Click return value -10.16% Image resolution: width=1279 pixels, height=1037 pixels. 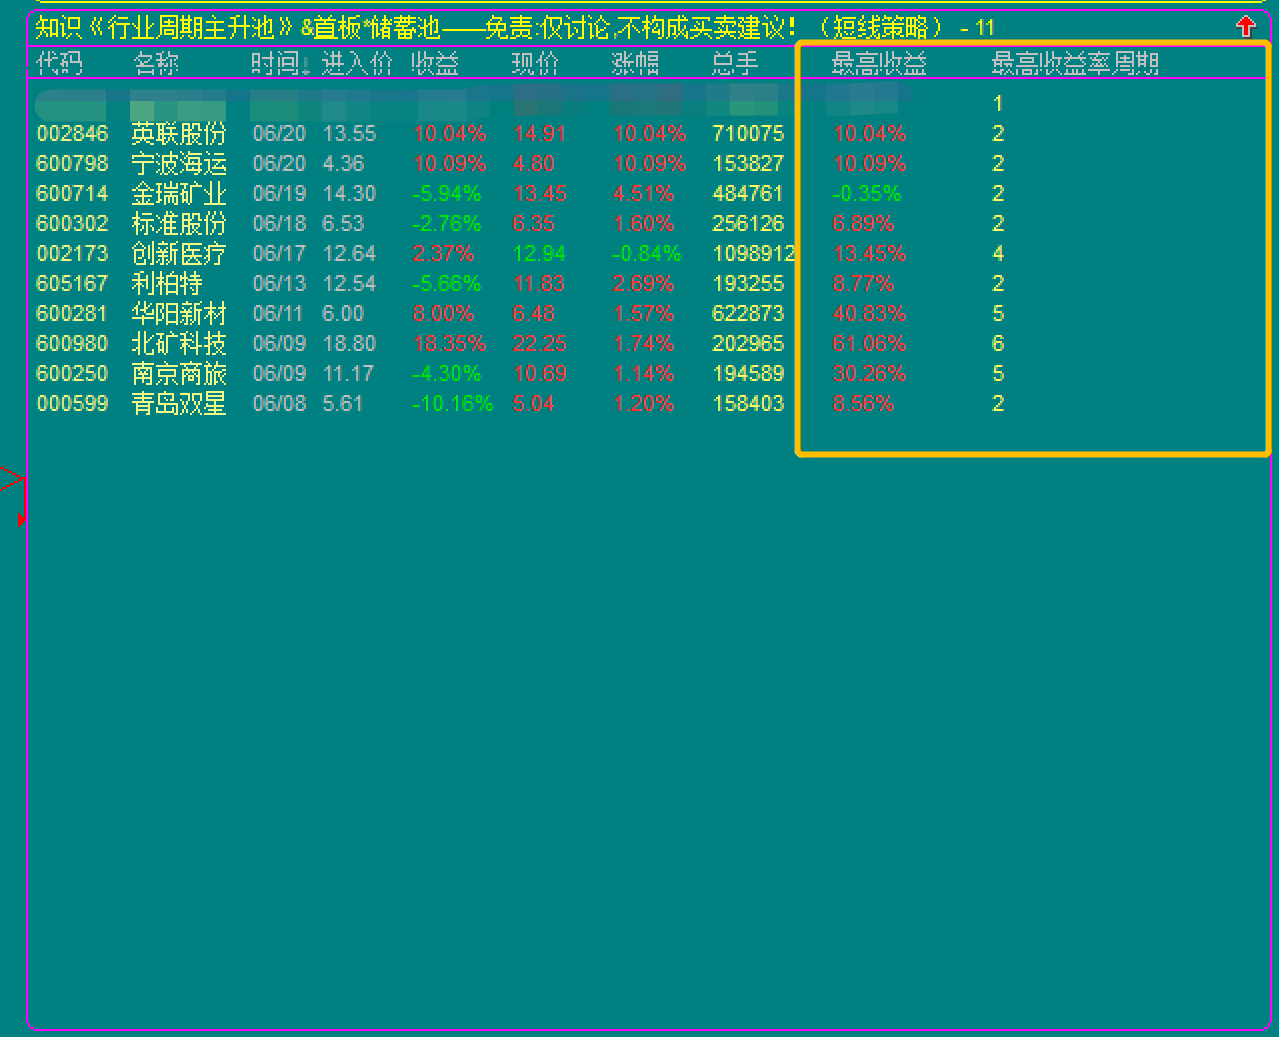(452, 404)
